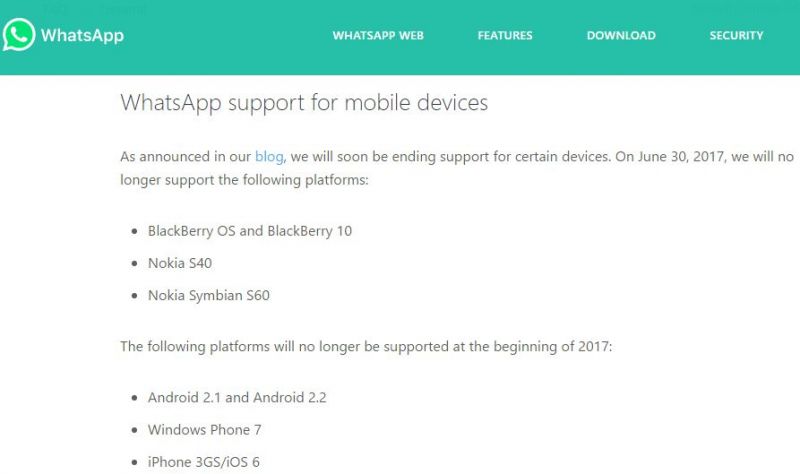Click the text longer support the following platforms
This screenshot has height=474, width=800.
point(244,180)
